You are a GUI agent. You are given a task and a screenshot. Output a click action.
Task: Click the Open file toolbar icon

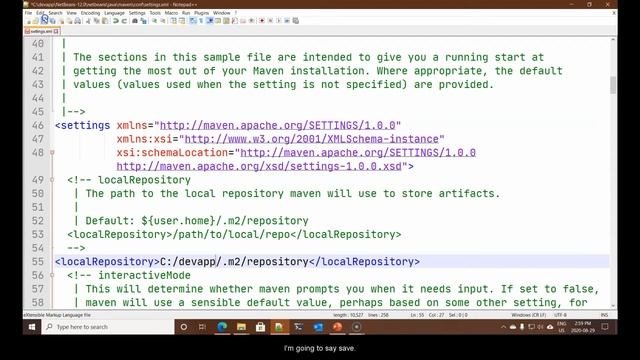[x=36, y=20]
